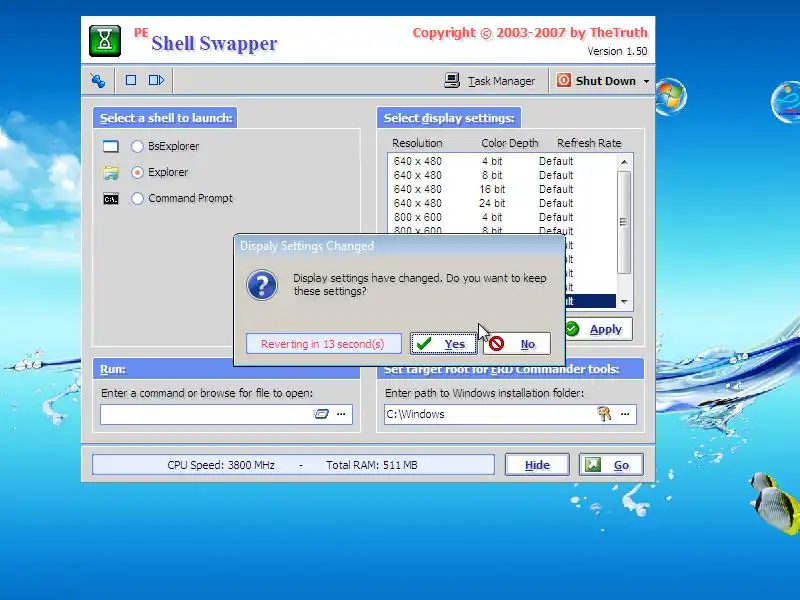Click the BsExplorer window icon
Viewport: 800px width, 600px height.
click(111, 147)
